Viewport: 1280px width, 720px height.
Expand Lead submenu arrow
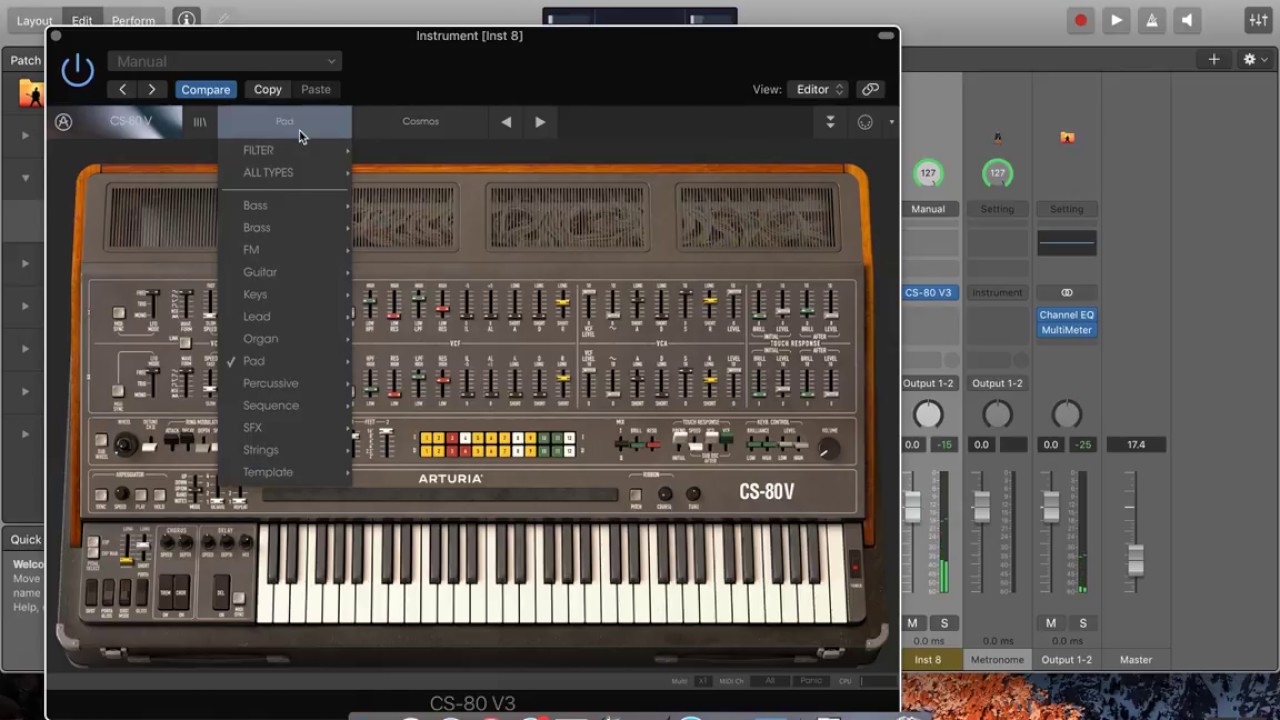click(x=348, y=316)
